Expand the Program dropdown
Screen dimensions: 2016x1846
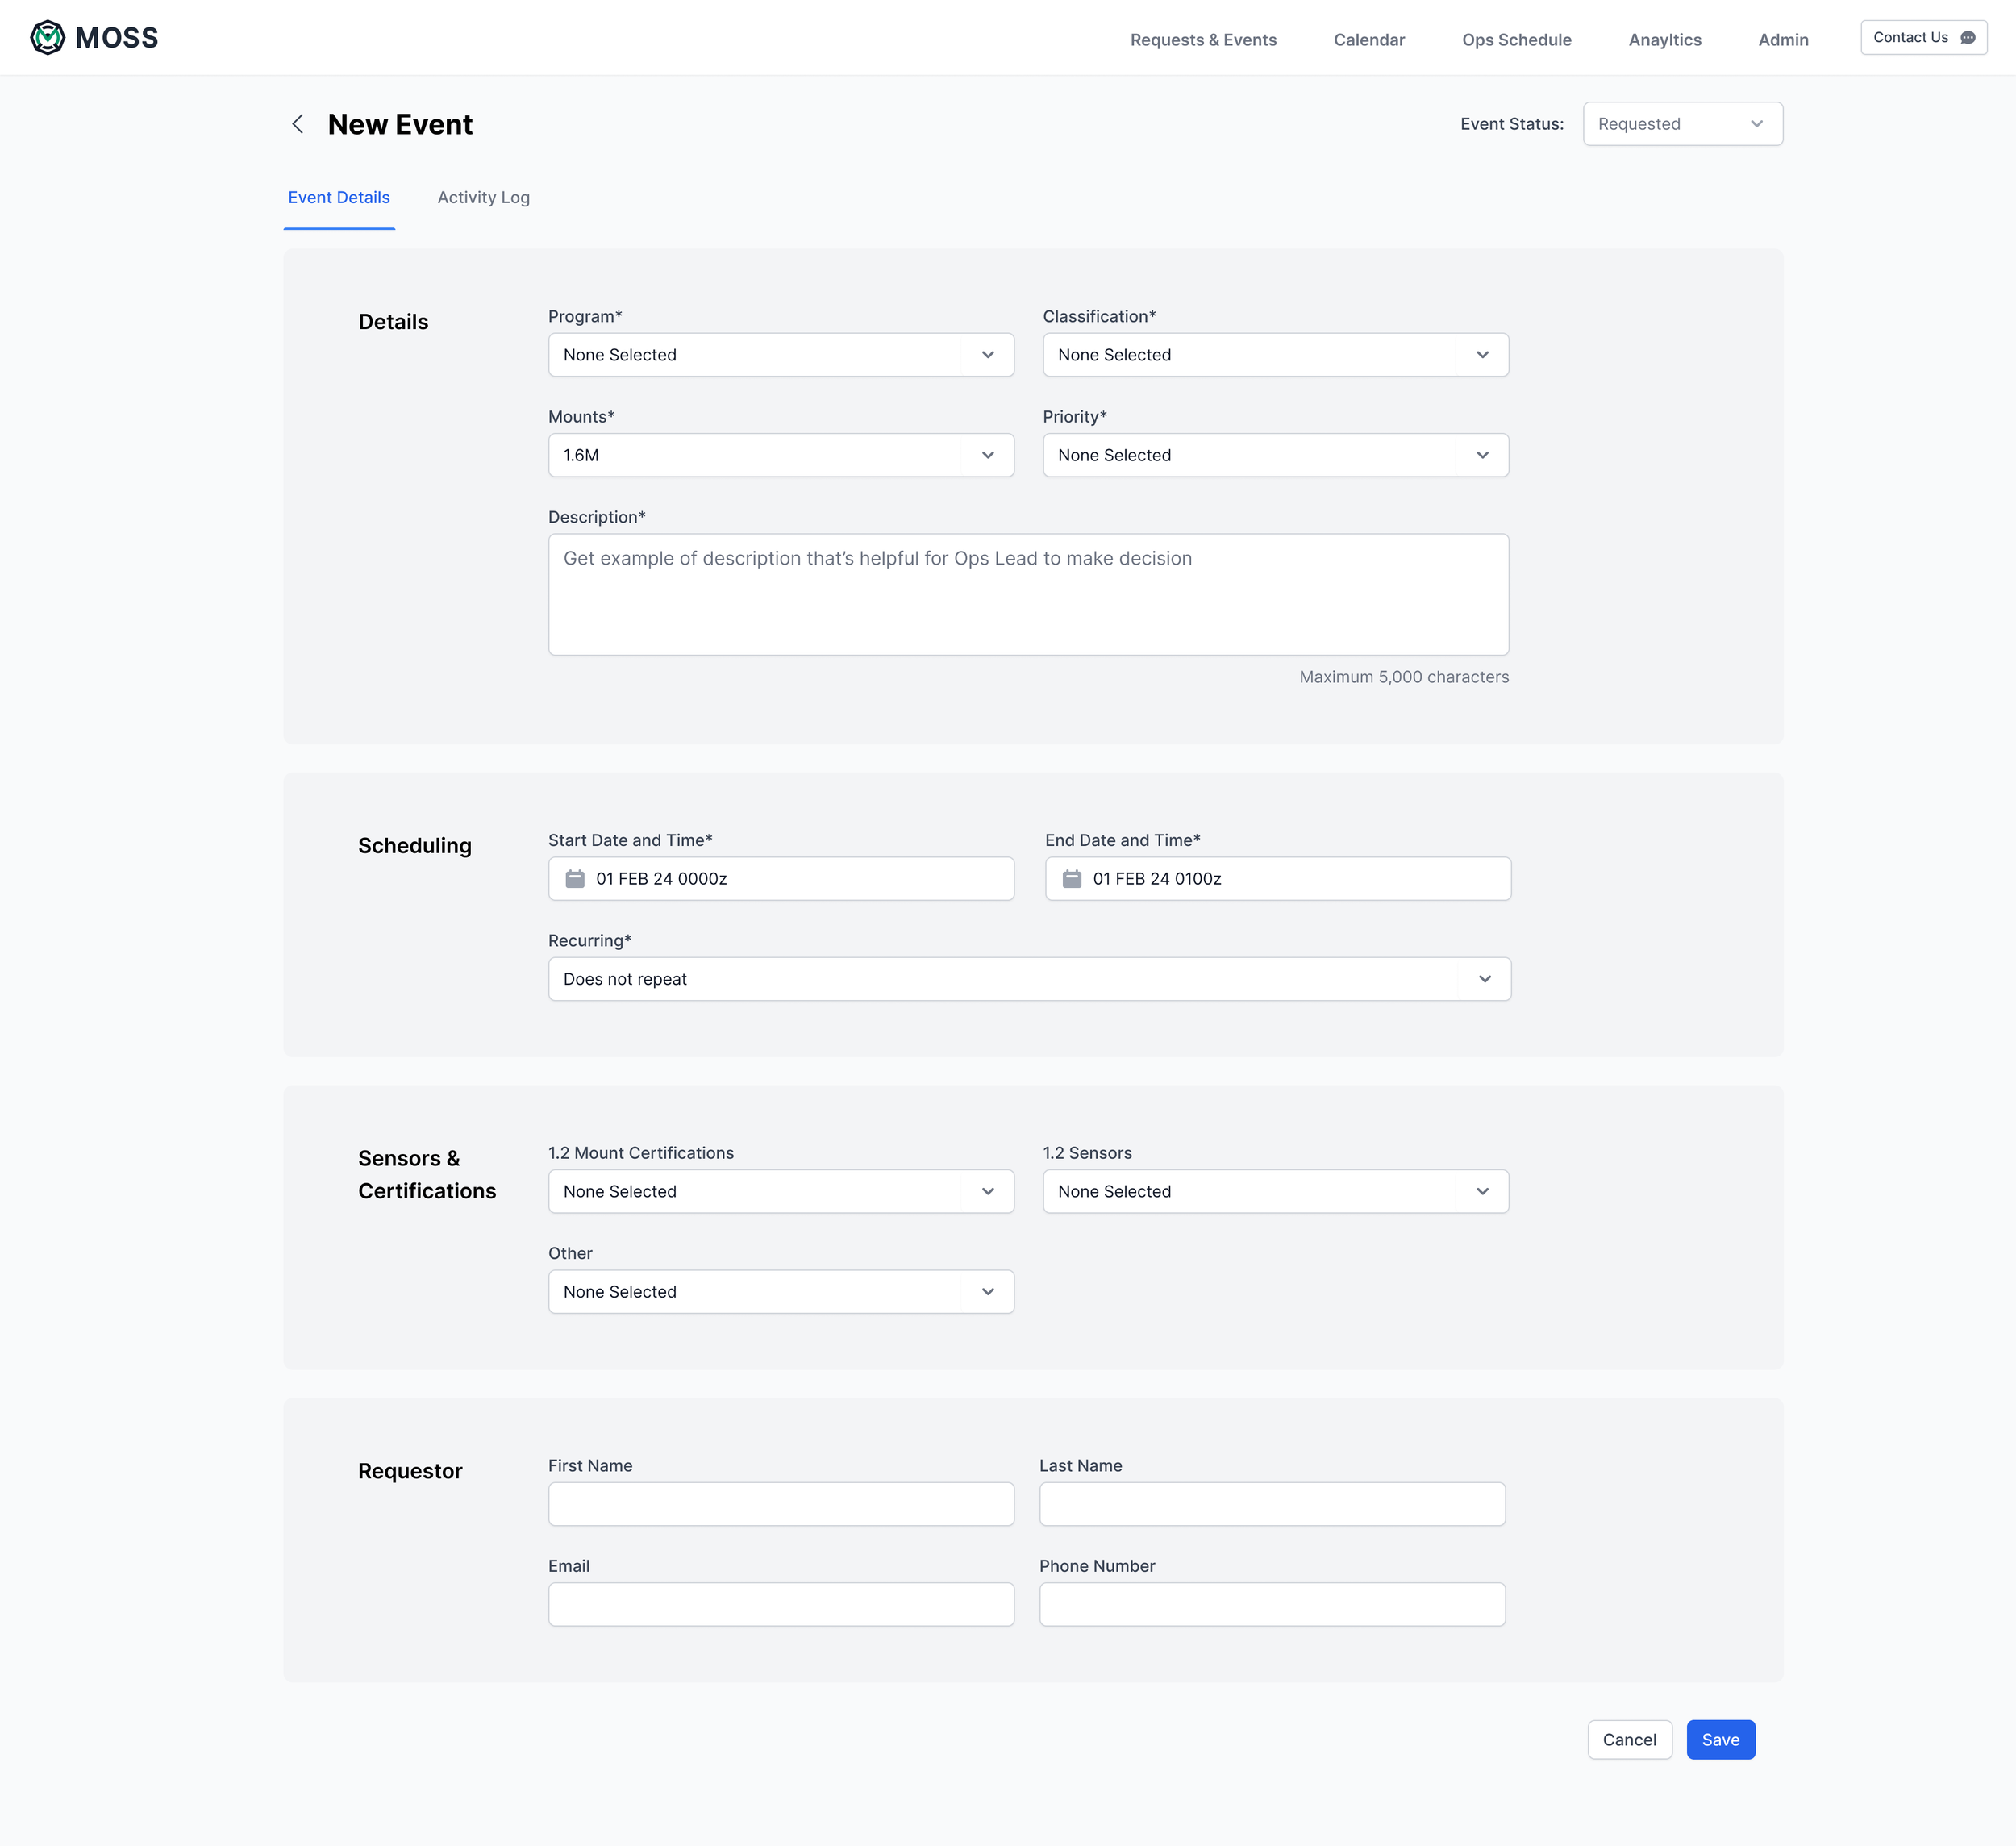[x=780, y=355]
